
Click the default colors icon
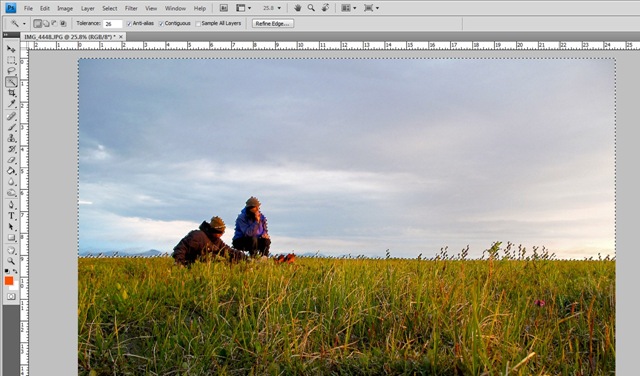tap(7, 271)
